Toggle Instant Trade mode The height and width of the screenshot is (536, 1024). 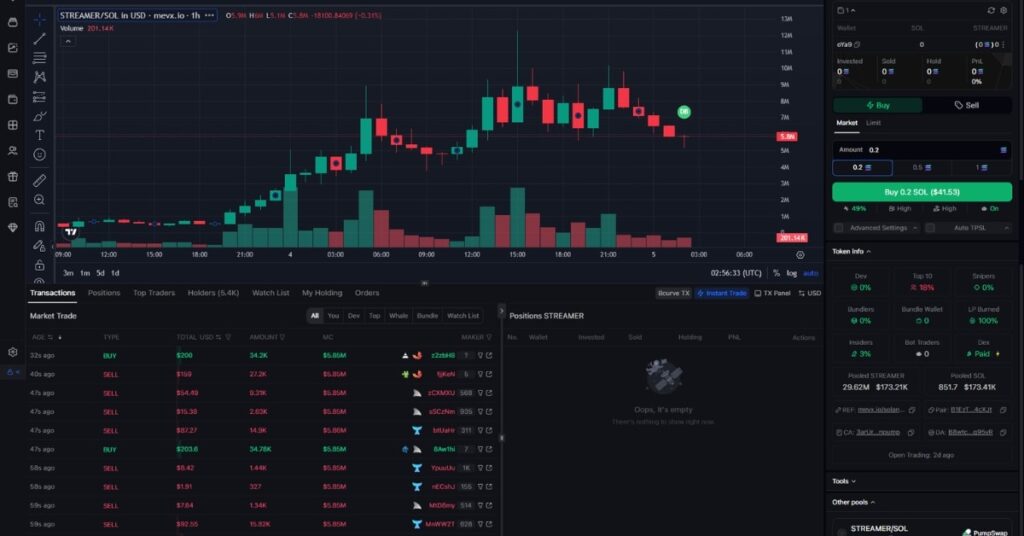(722, 293)
